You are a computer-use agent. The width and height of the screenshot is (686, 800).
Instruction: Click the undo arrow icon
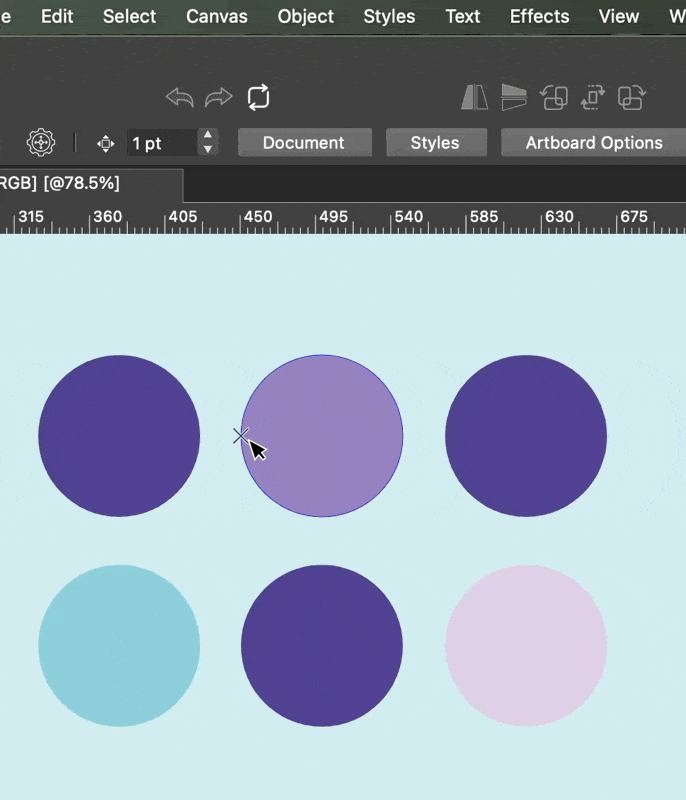[179, 97]
